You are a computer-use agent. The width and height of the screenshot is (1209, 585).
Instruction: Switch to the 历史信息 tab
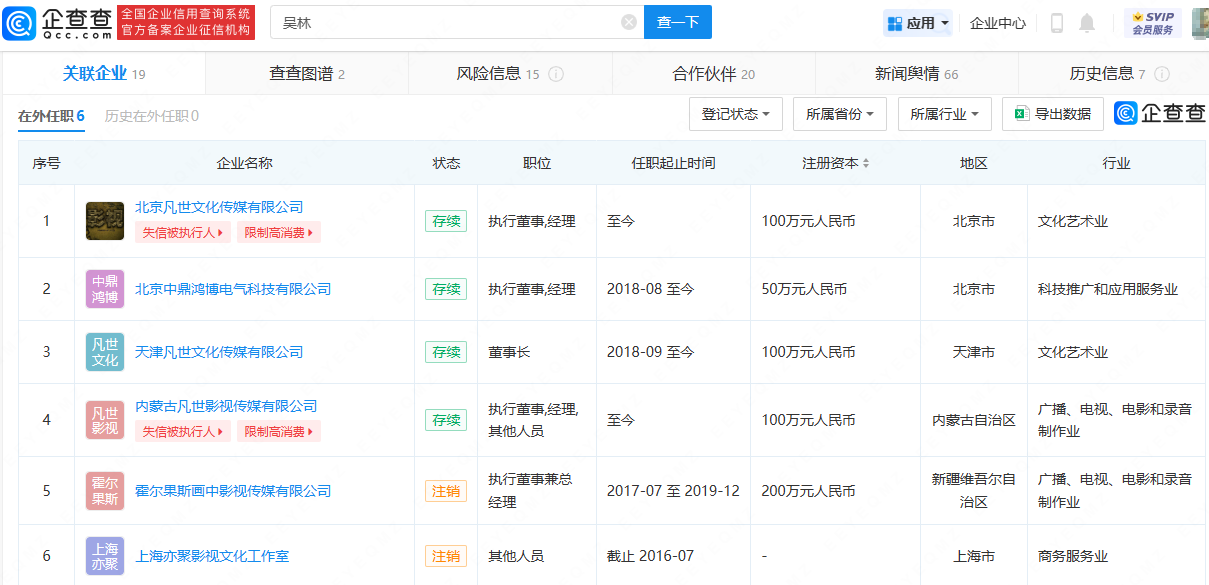point(1113,74)
